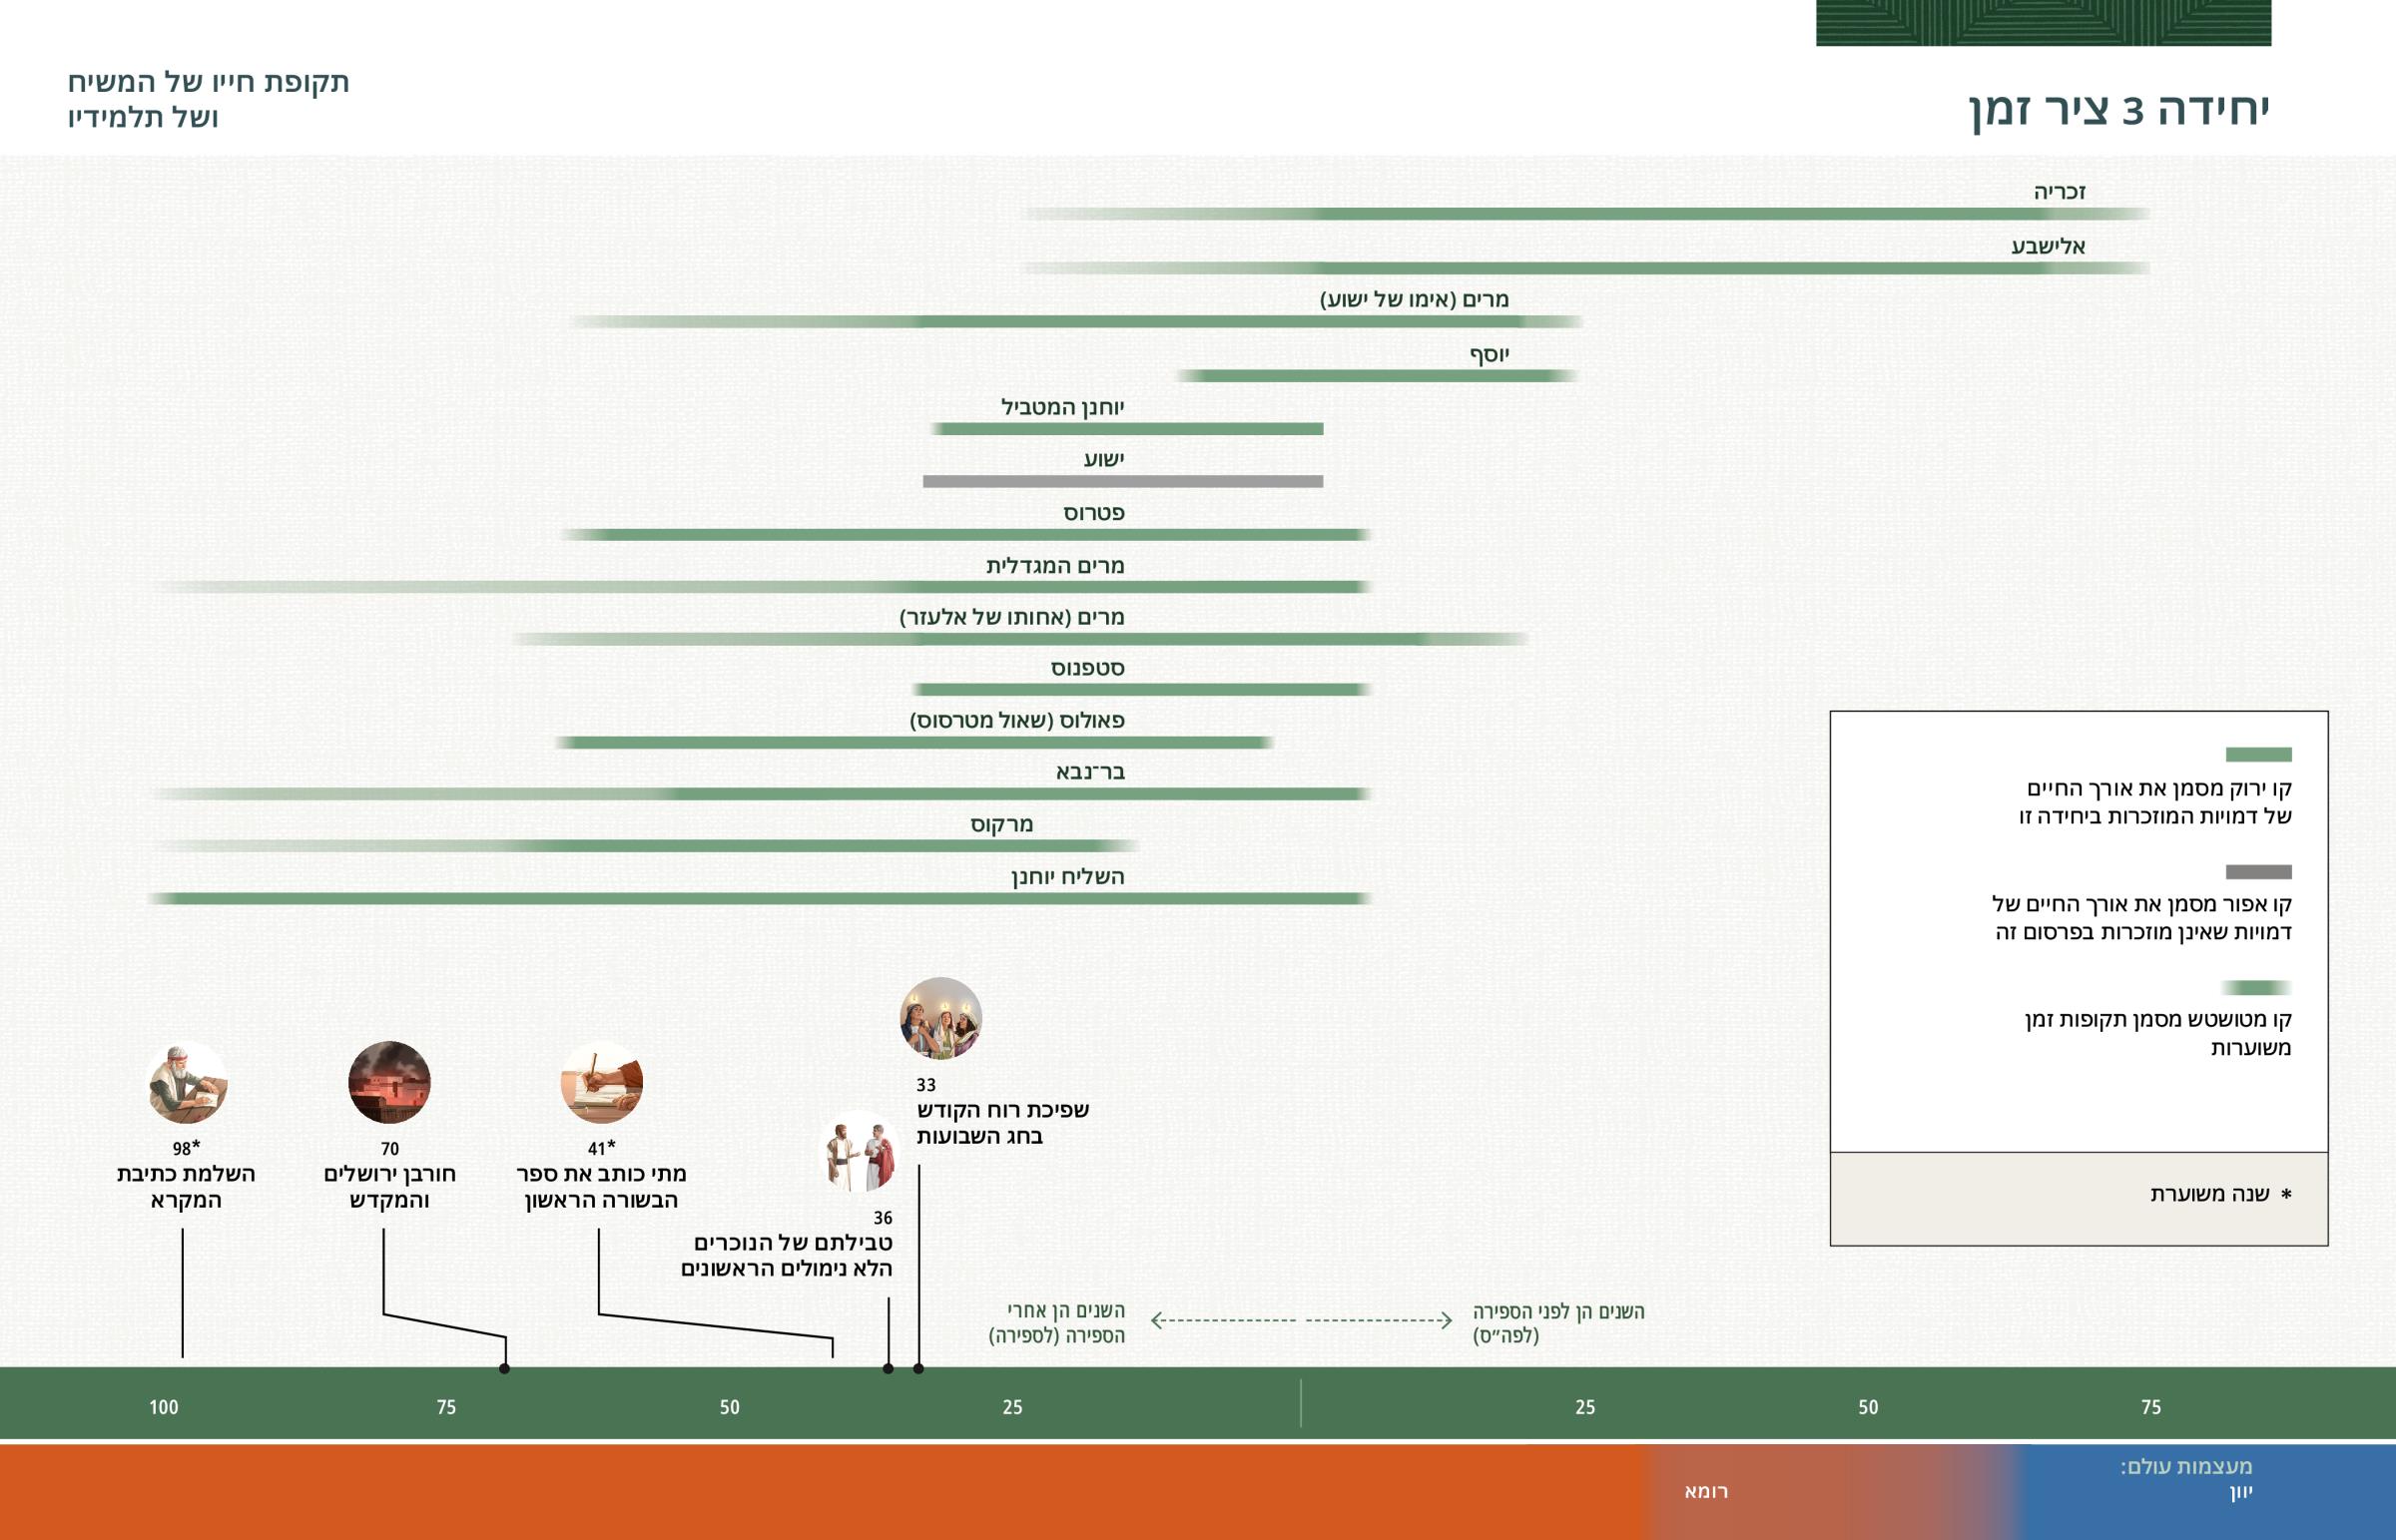Click the name label פטרוס
2396x1540 pixels.
coord(1093,513)
